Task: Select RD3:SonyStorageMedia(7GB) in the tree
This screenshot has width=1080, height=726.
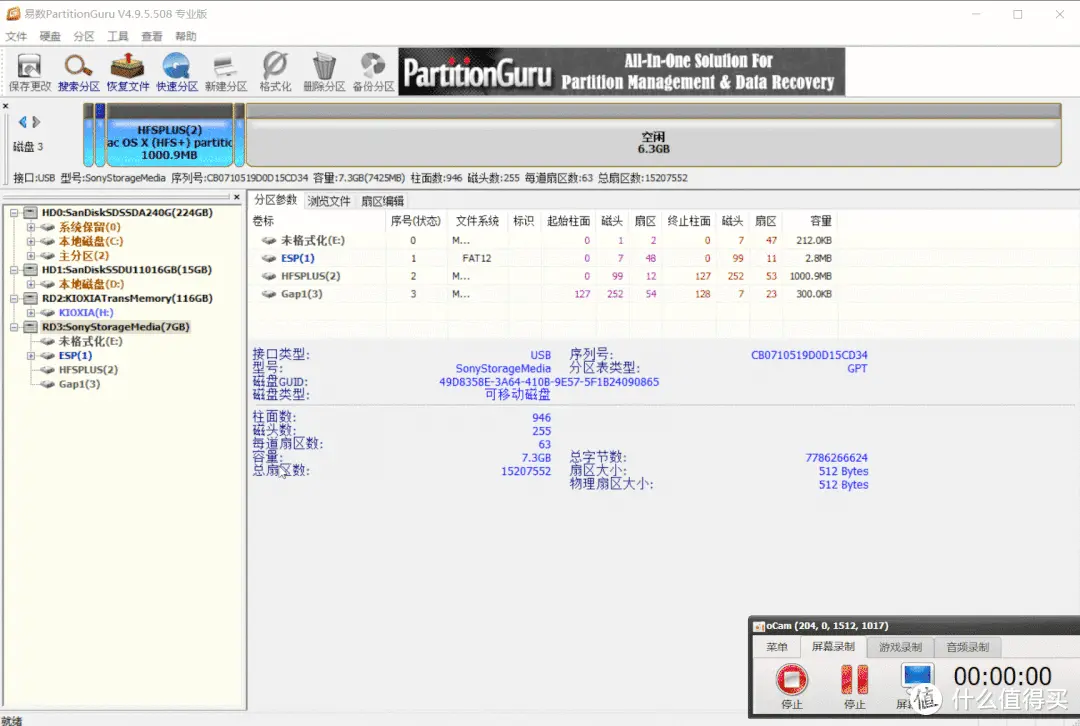Action: pos(115,327)
